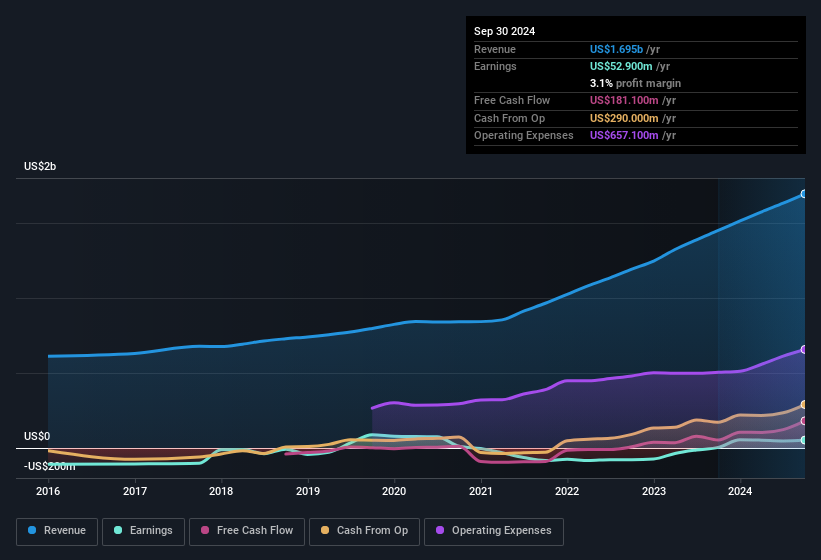The height and width of the screenshot is (560, 821).
Task: Click the Cash From Op label in tooltip
Action: coord(509,118)
